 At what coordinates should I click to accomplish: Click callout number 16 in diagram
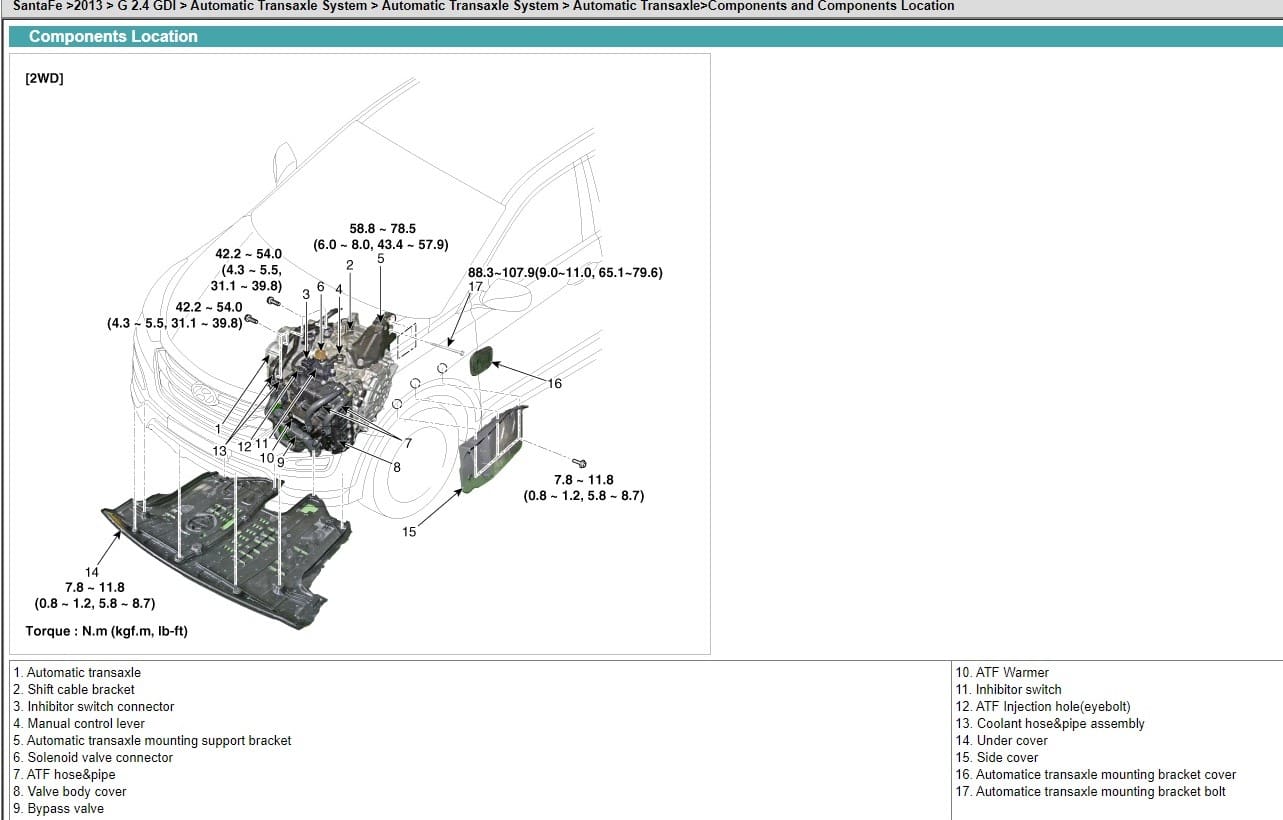point(555,384)
